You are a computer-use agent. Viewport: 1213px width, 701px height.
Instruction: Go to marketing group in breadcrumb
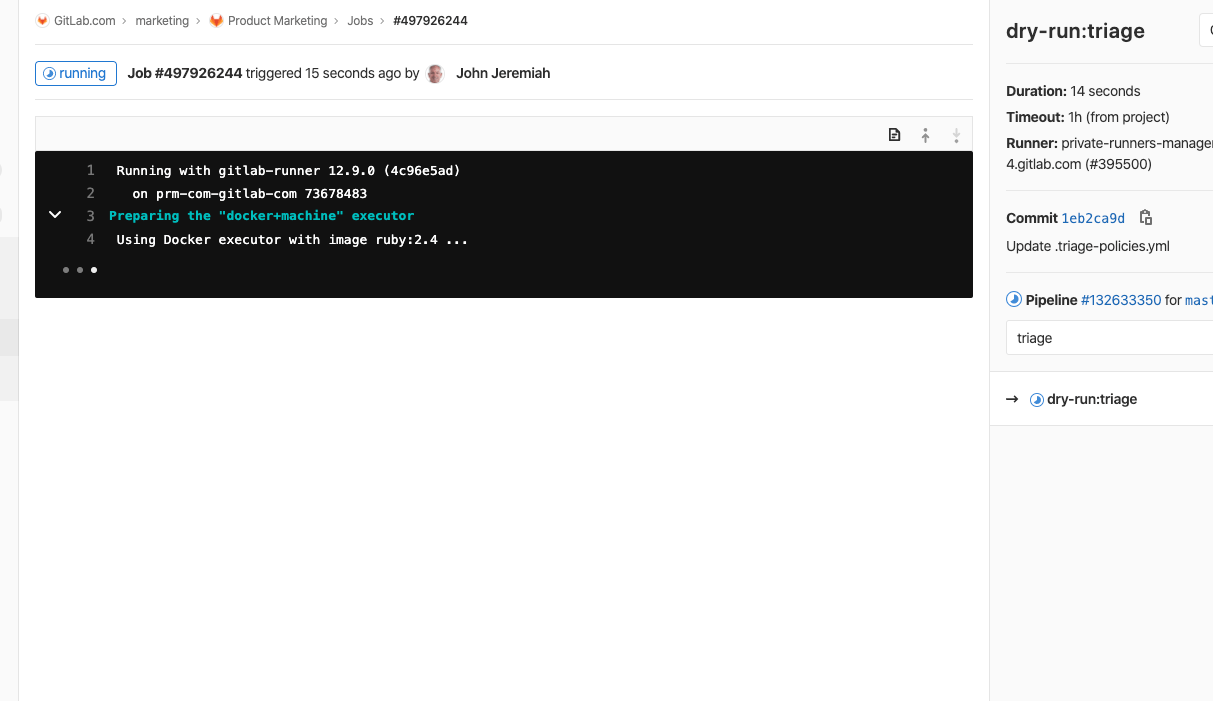(x=161, y=21)
